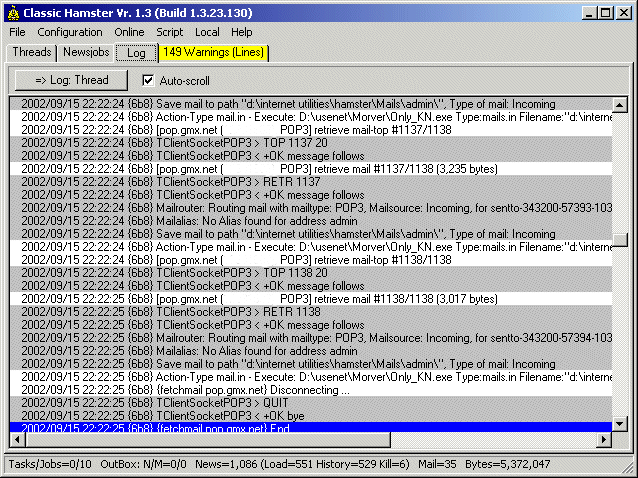Switch to the Newsjobs tab
Viewport: 638px width, 478px height.
[x=85, y=52]
